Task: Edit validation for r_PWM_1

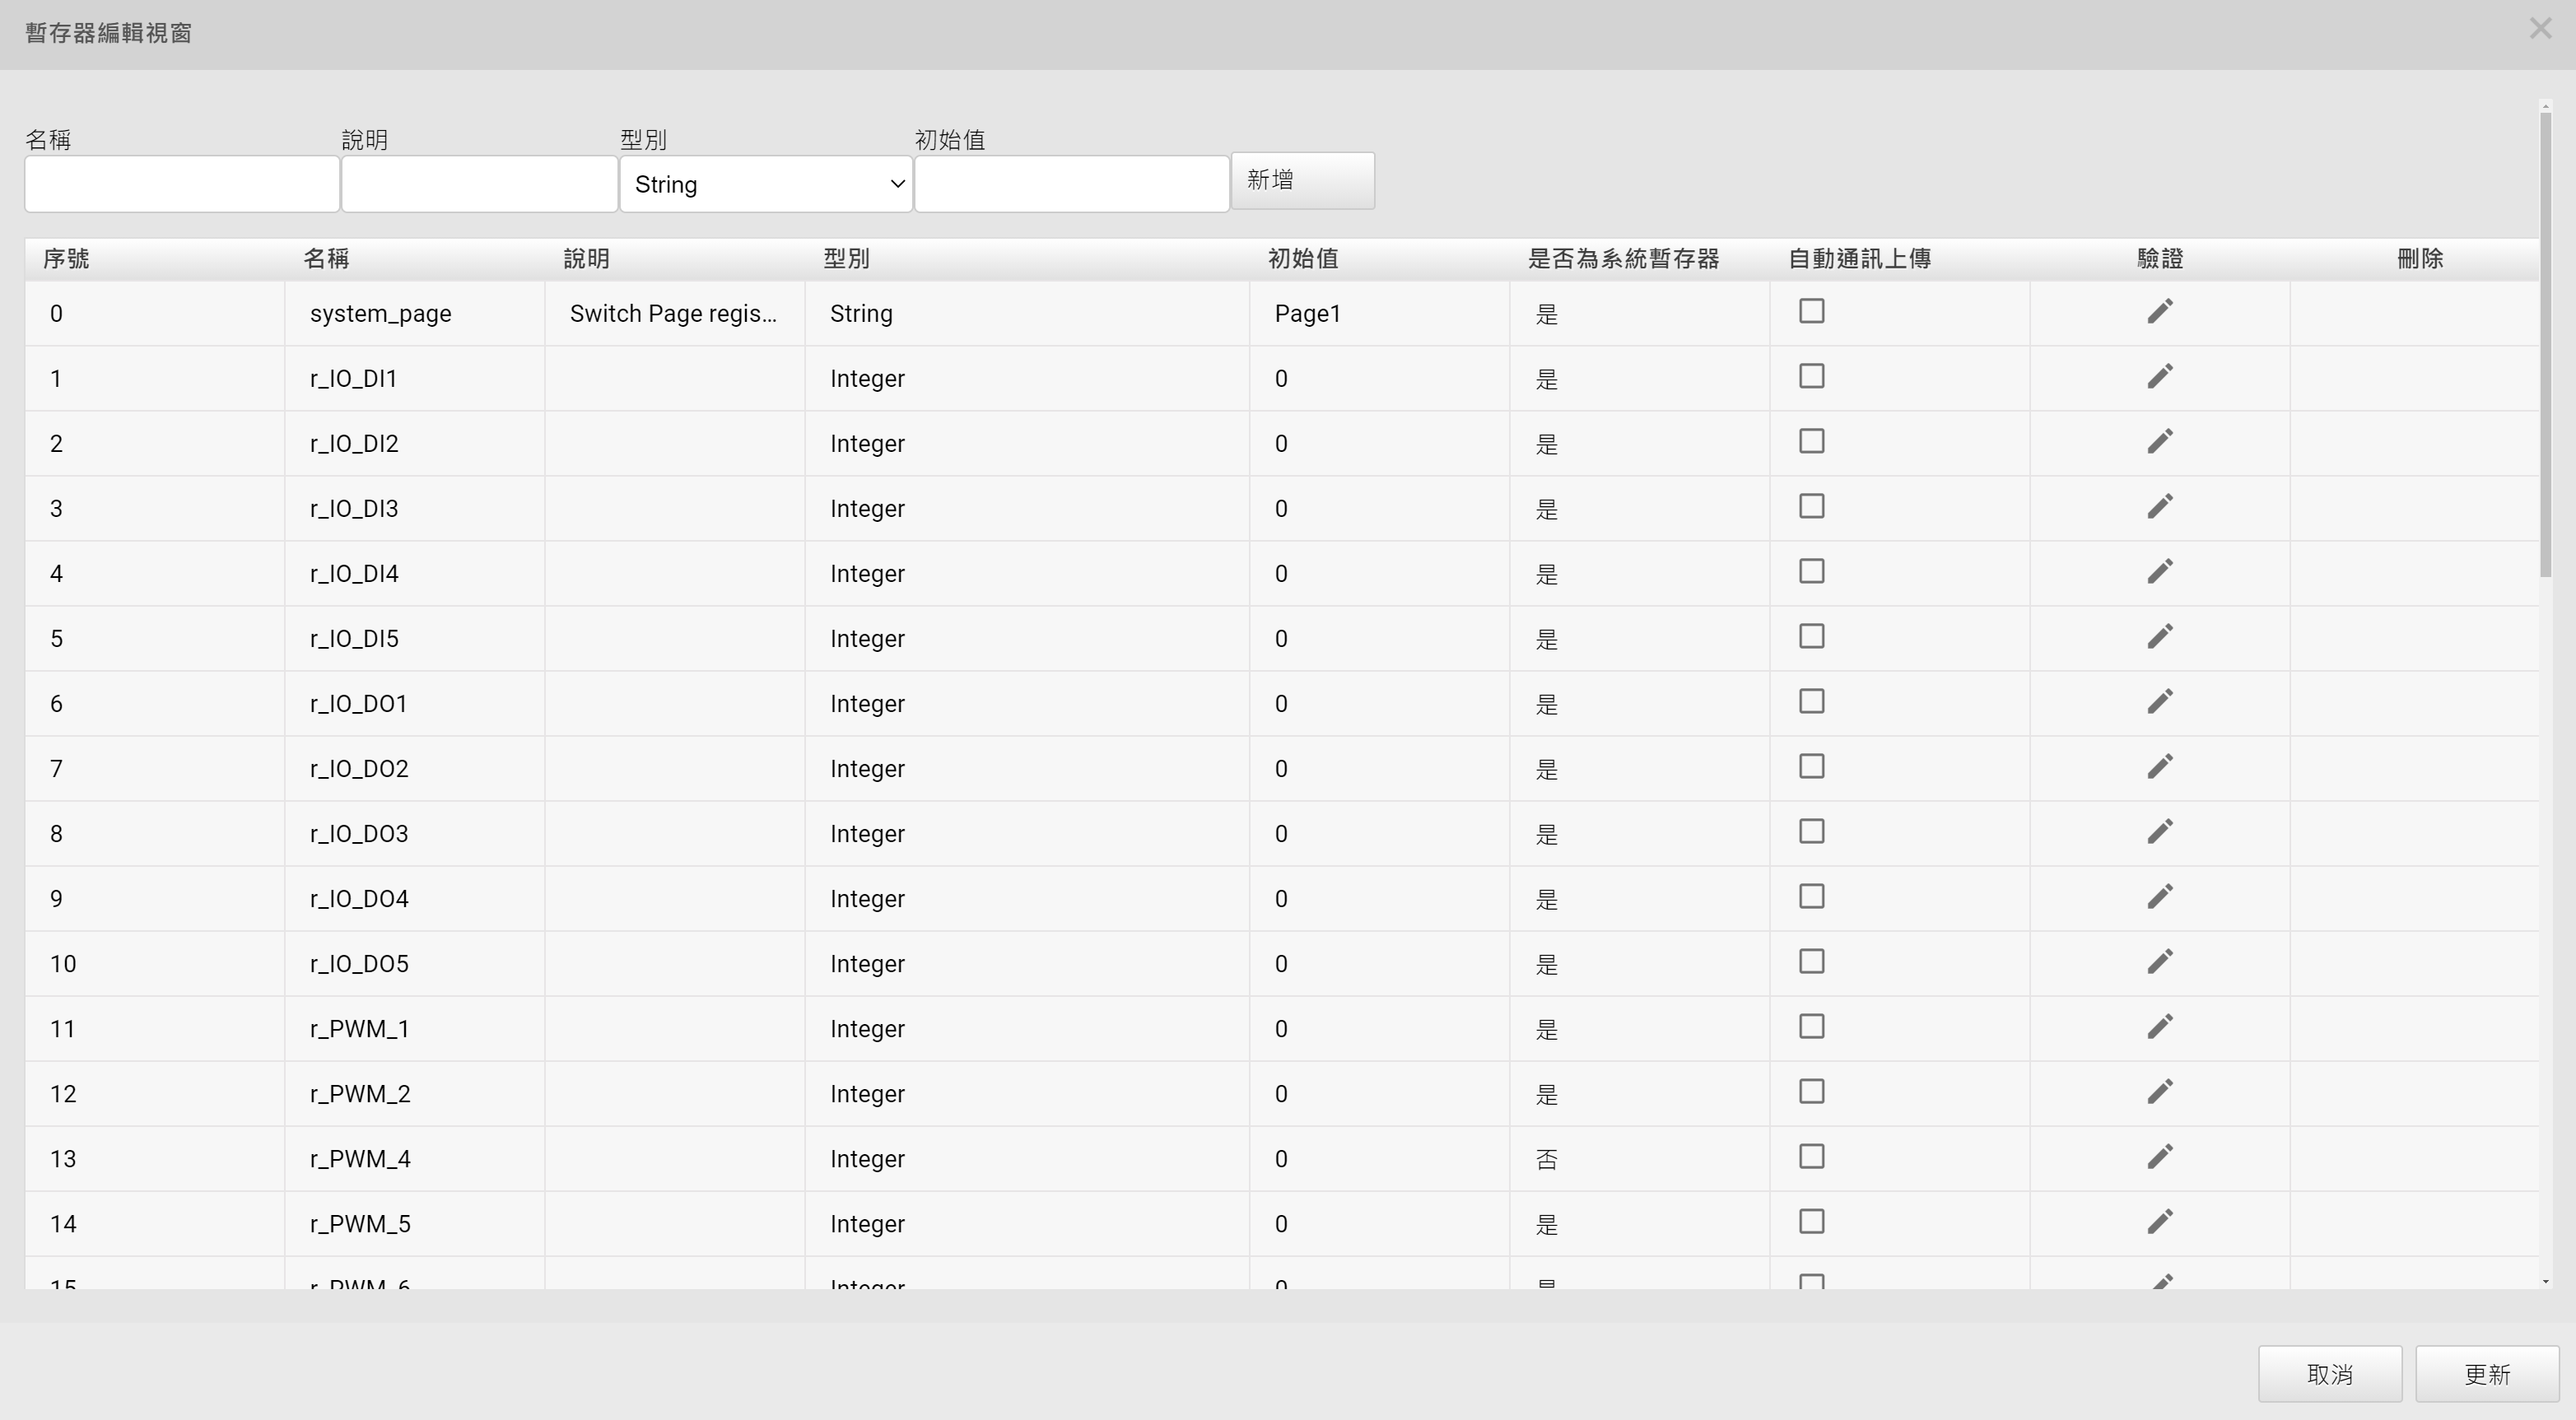Action: tap(2160, 1027)
